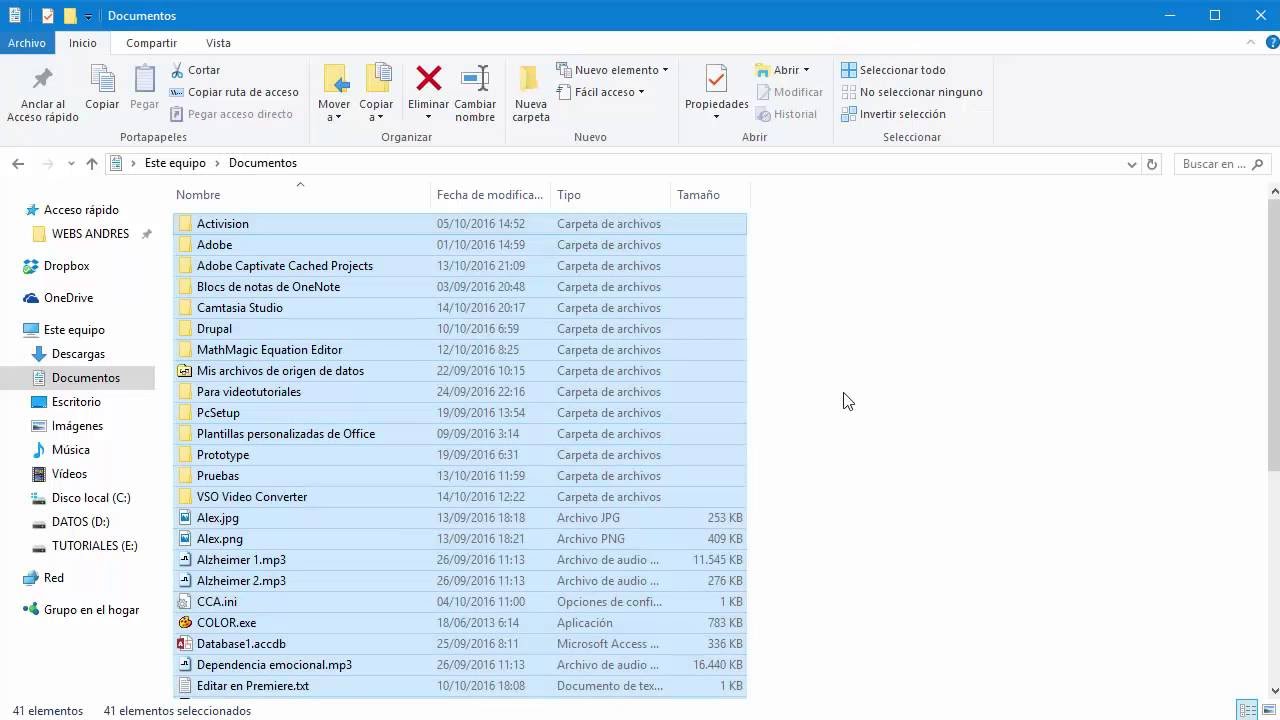This screenshot has width=1280, height=720.
Task: Select Descargas in sidebar
Action: click(78, 354)
